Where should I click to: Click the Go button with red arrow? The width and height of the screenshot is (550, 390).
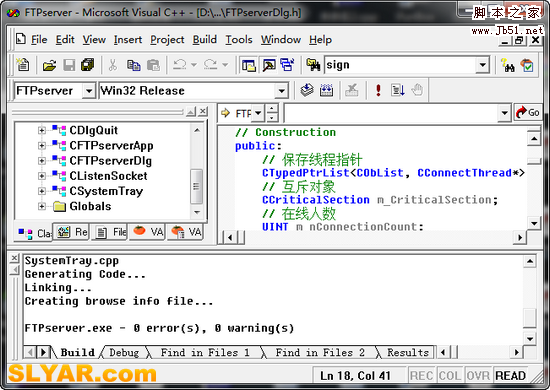(528, 112)
